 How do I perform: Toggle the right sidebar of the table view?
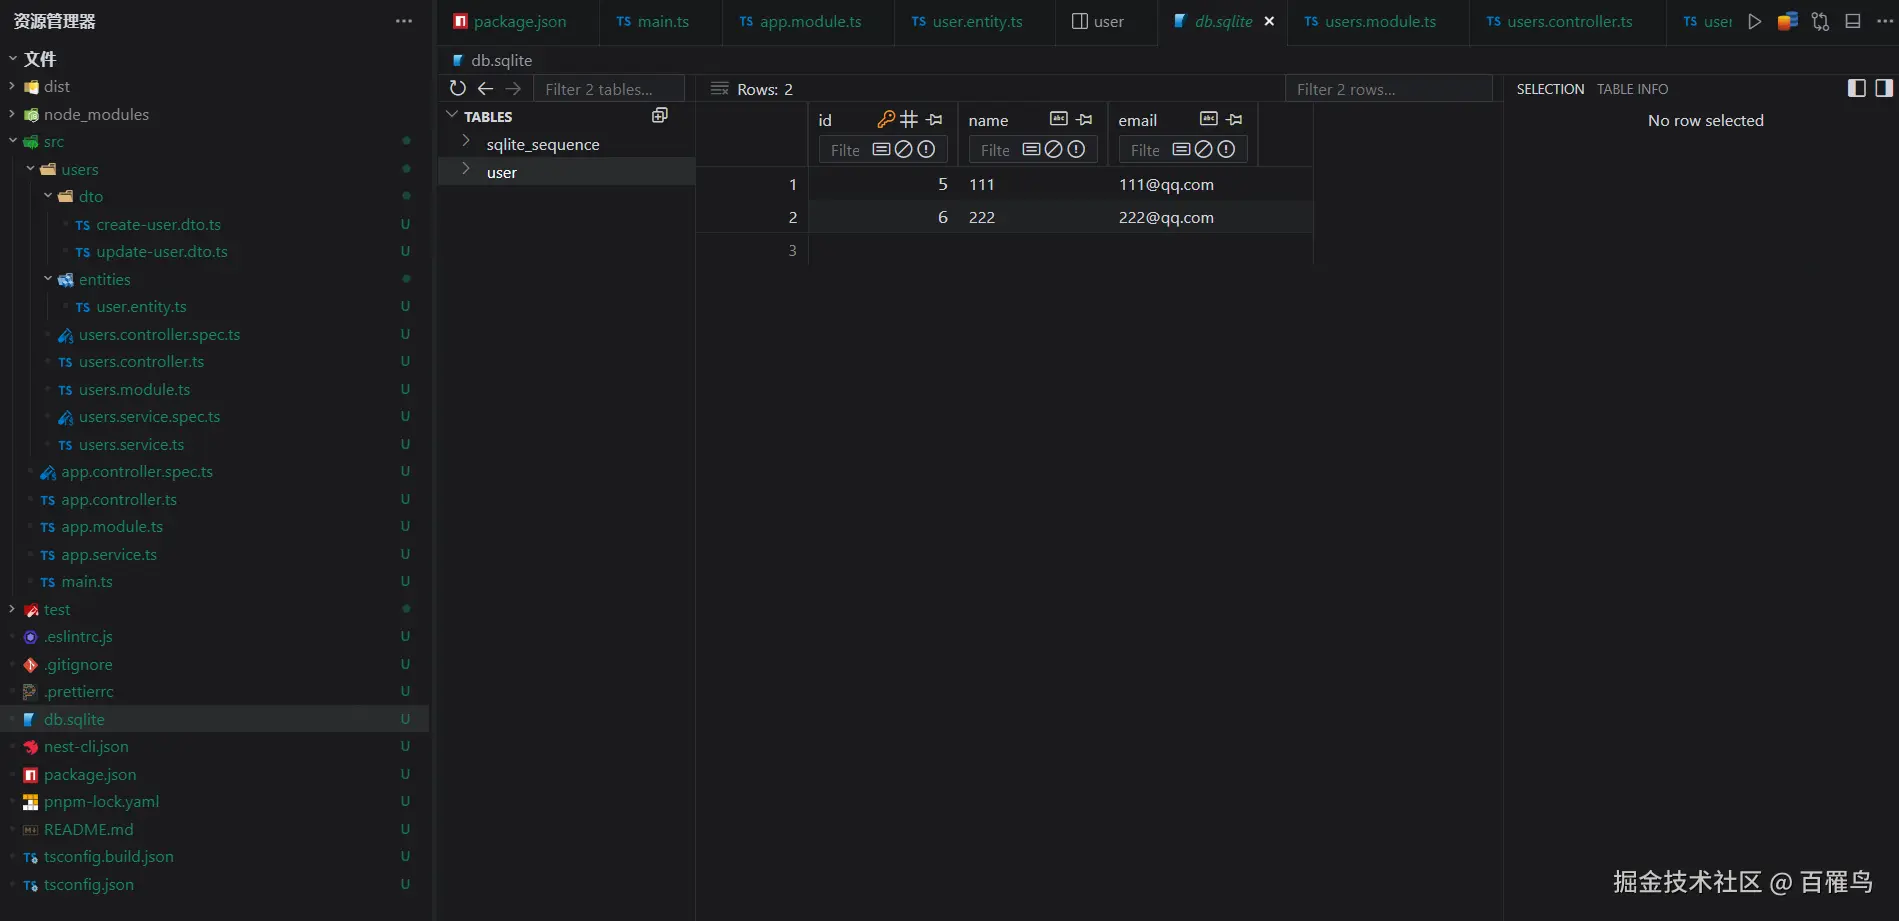coord(1884,88)
